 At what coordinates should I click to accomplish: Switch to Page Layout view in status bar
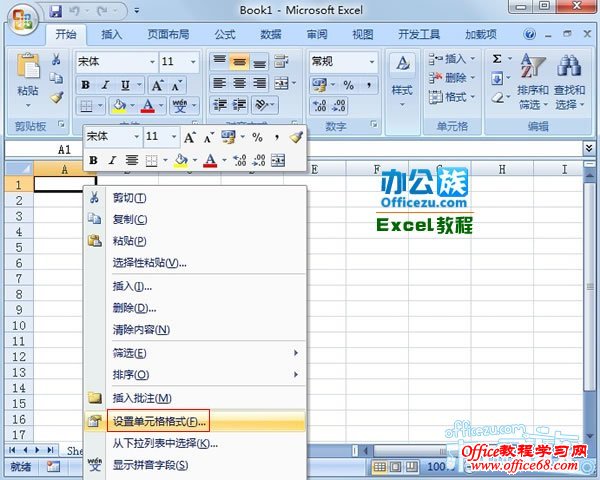(396, 467)
